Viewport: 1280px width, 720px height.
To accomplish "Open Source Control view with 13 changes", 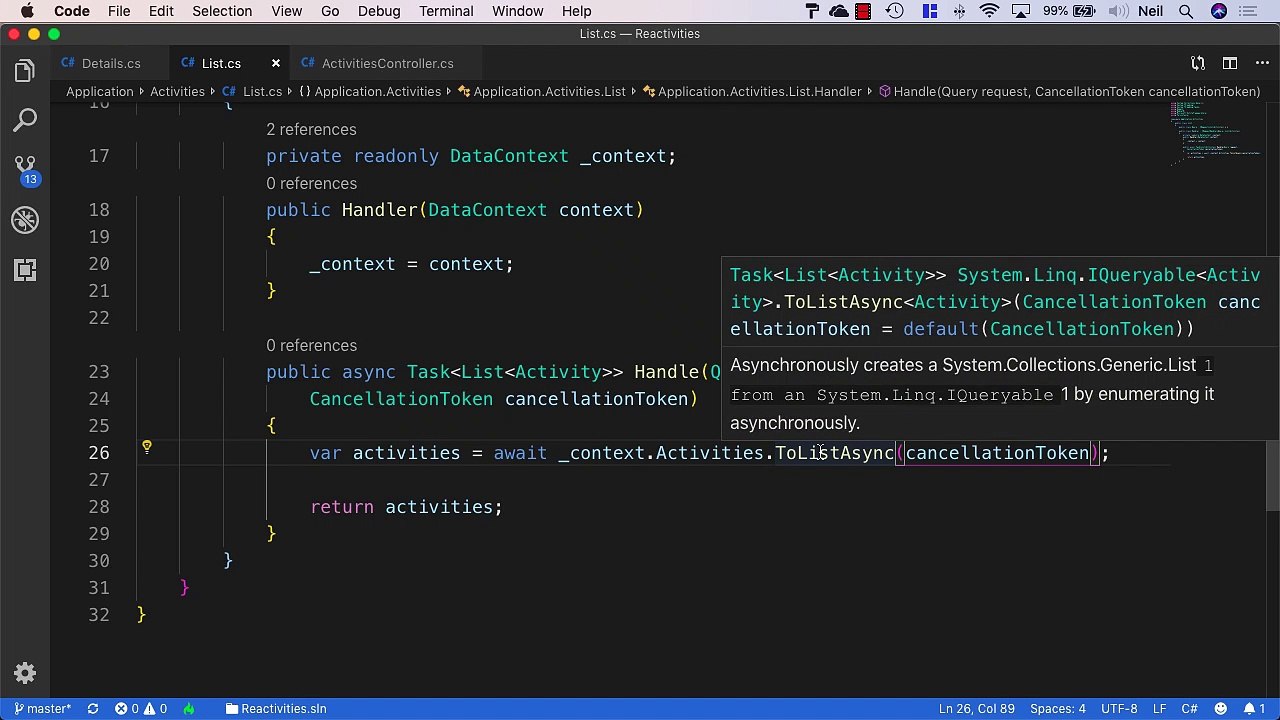I will point(25,170).
